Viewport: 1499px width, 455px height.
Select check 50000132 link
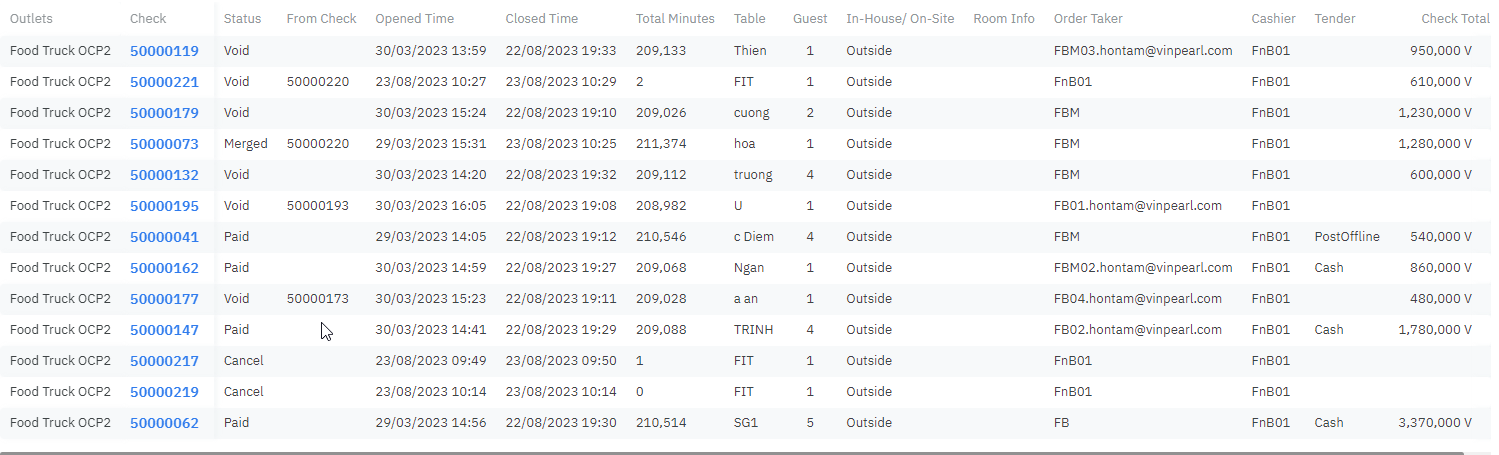[x=164, y=175]
